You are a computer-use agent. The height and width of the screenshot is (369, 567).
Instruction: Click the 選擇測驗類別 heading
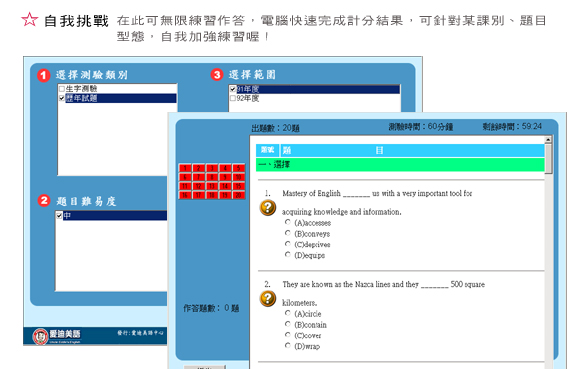coord(91,75)
